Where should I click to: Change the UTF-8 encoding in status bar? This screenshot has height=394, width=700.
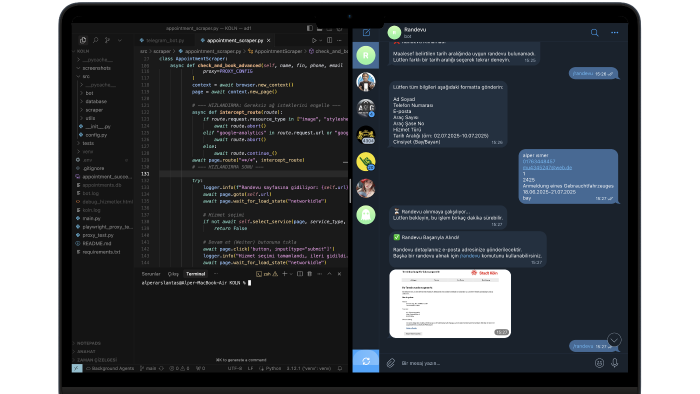[235, 369]
